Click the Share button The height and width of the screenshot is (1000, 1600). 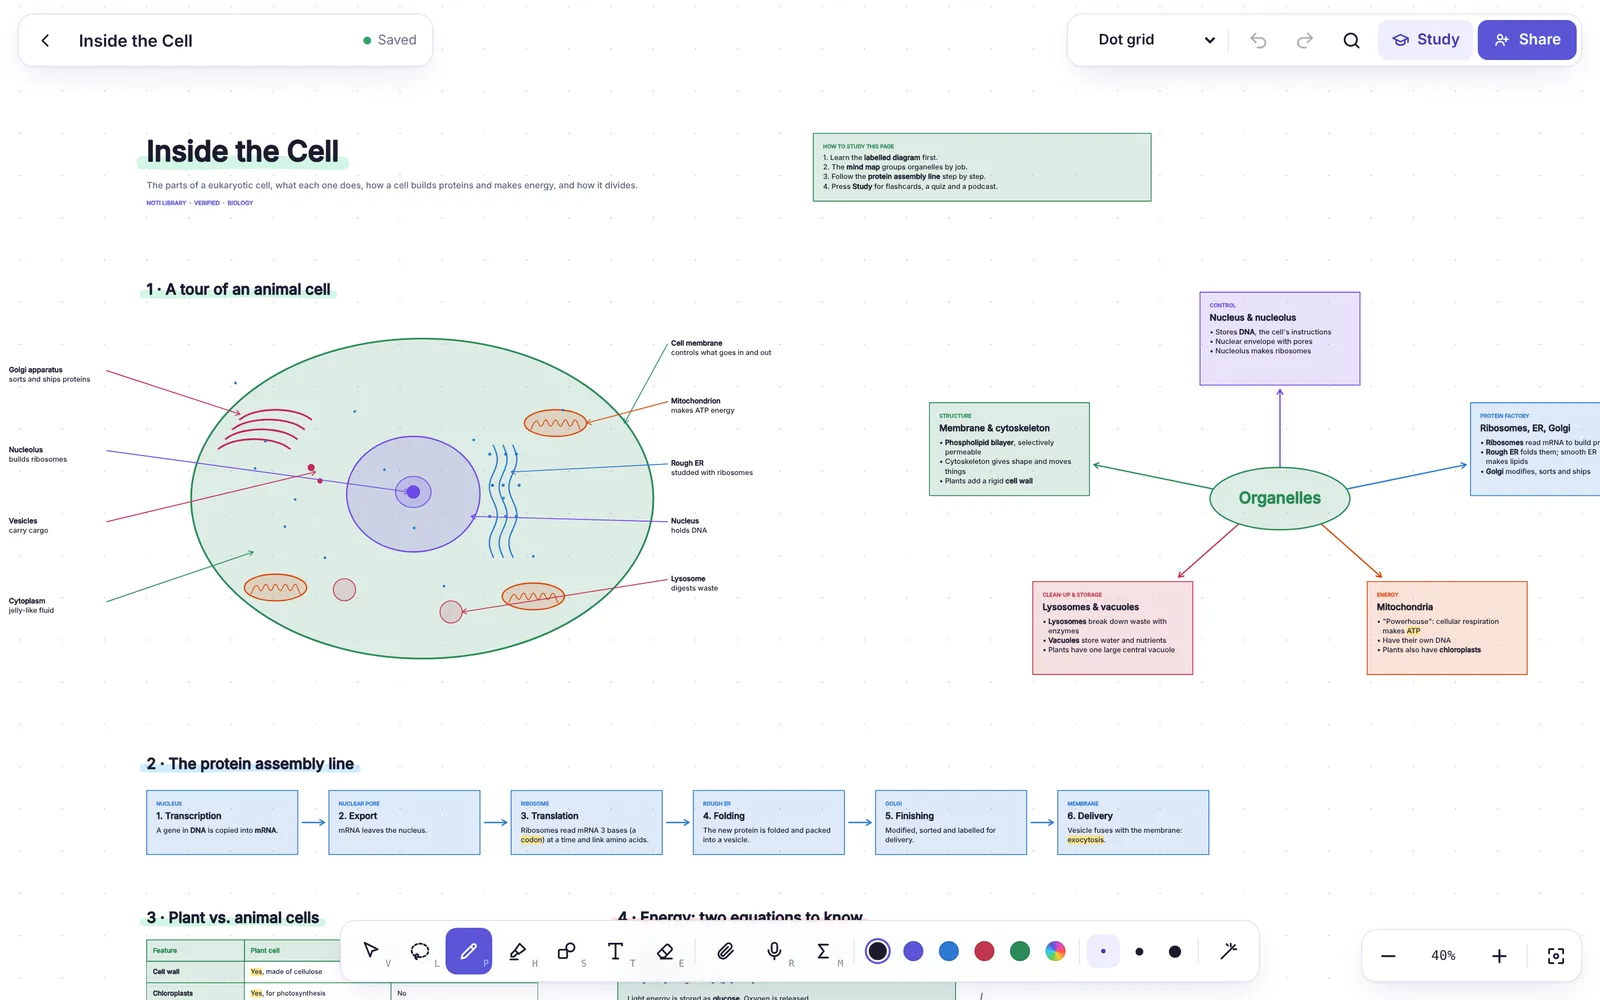pos(1527,40)
